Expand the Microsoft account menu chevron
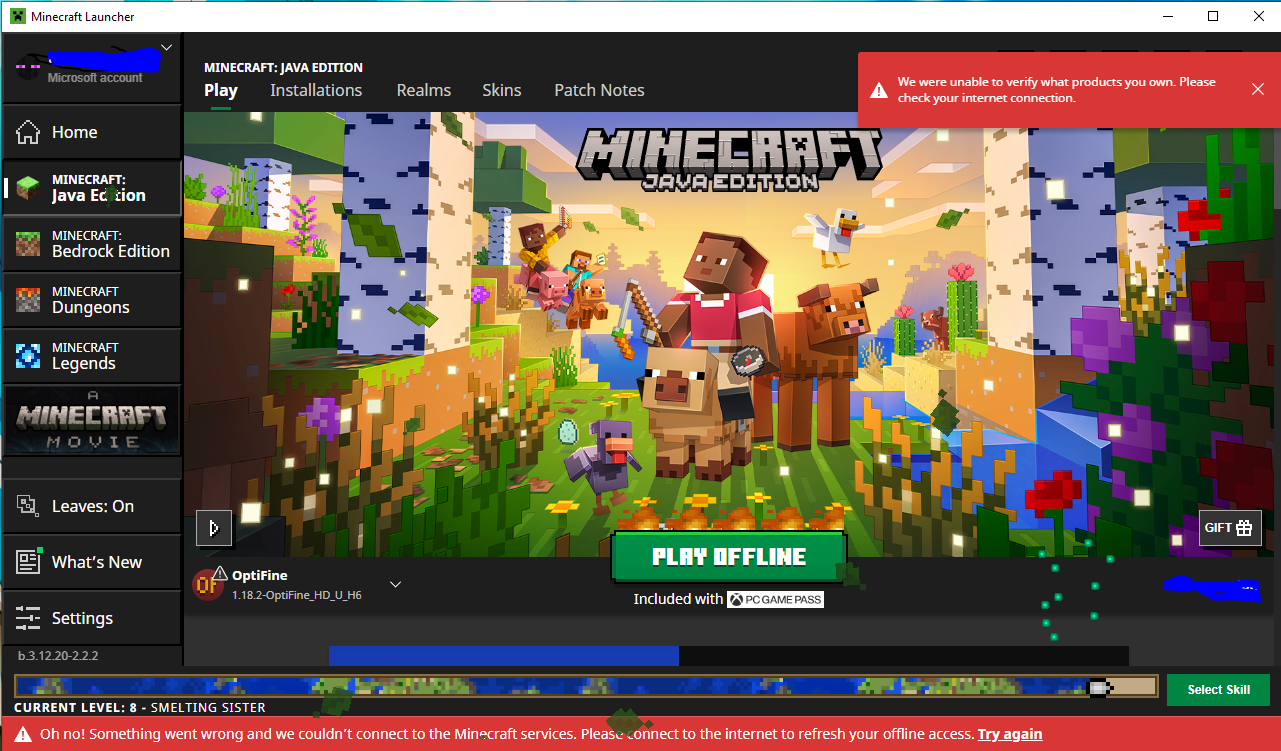 pos(166,47)
